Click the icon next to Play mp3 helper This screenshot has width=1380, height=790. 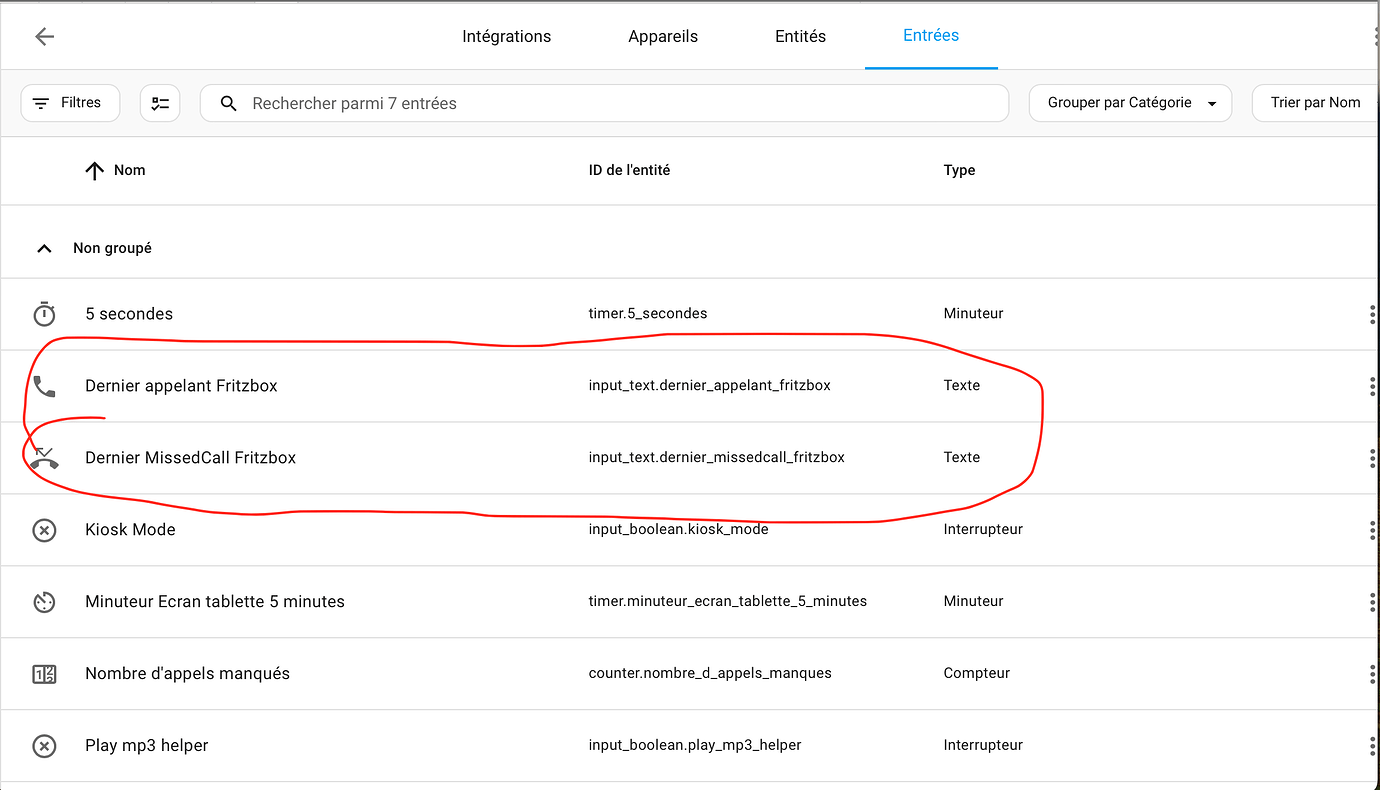[44, 745]
